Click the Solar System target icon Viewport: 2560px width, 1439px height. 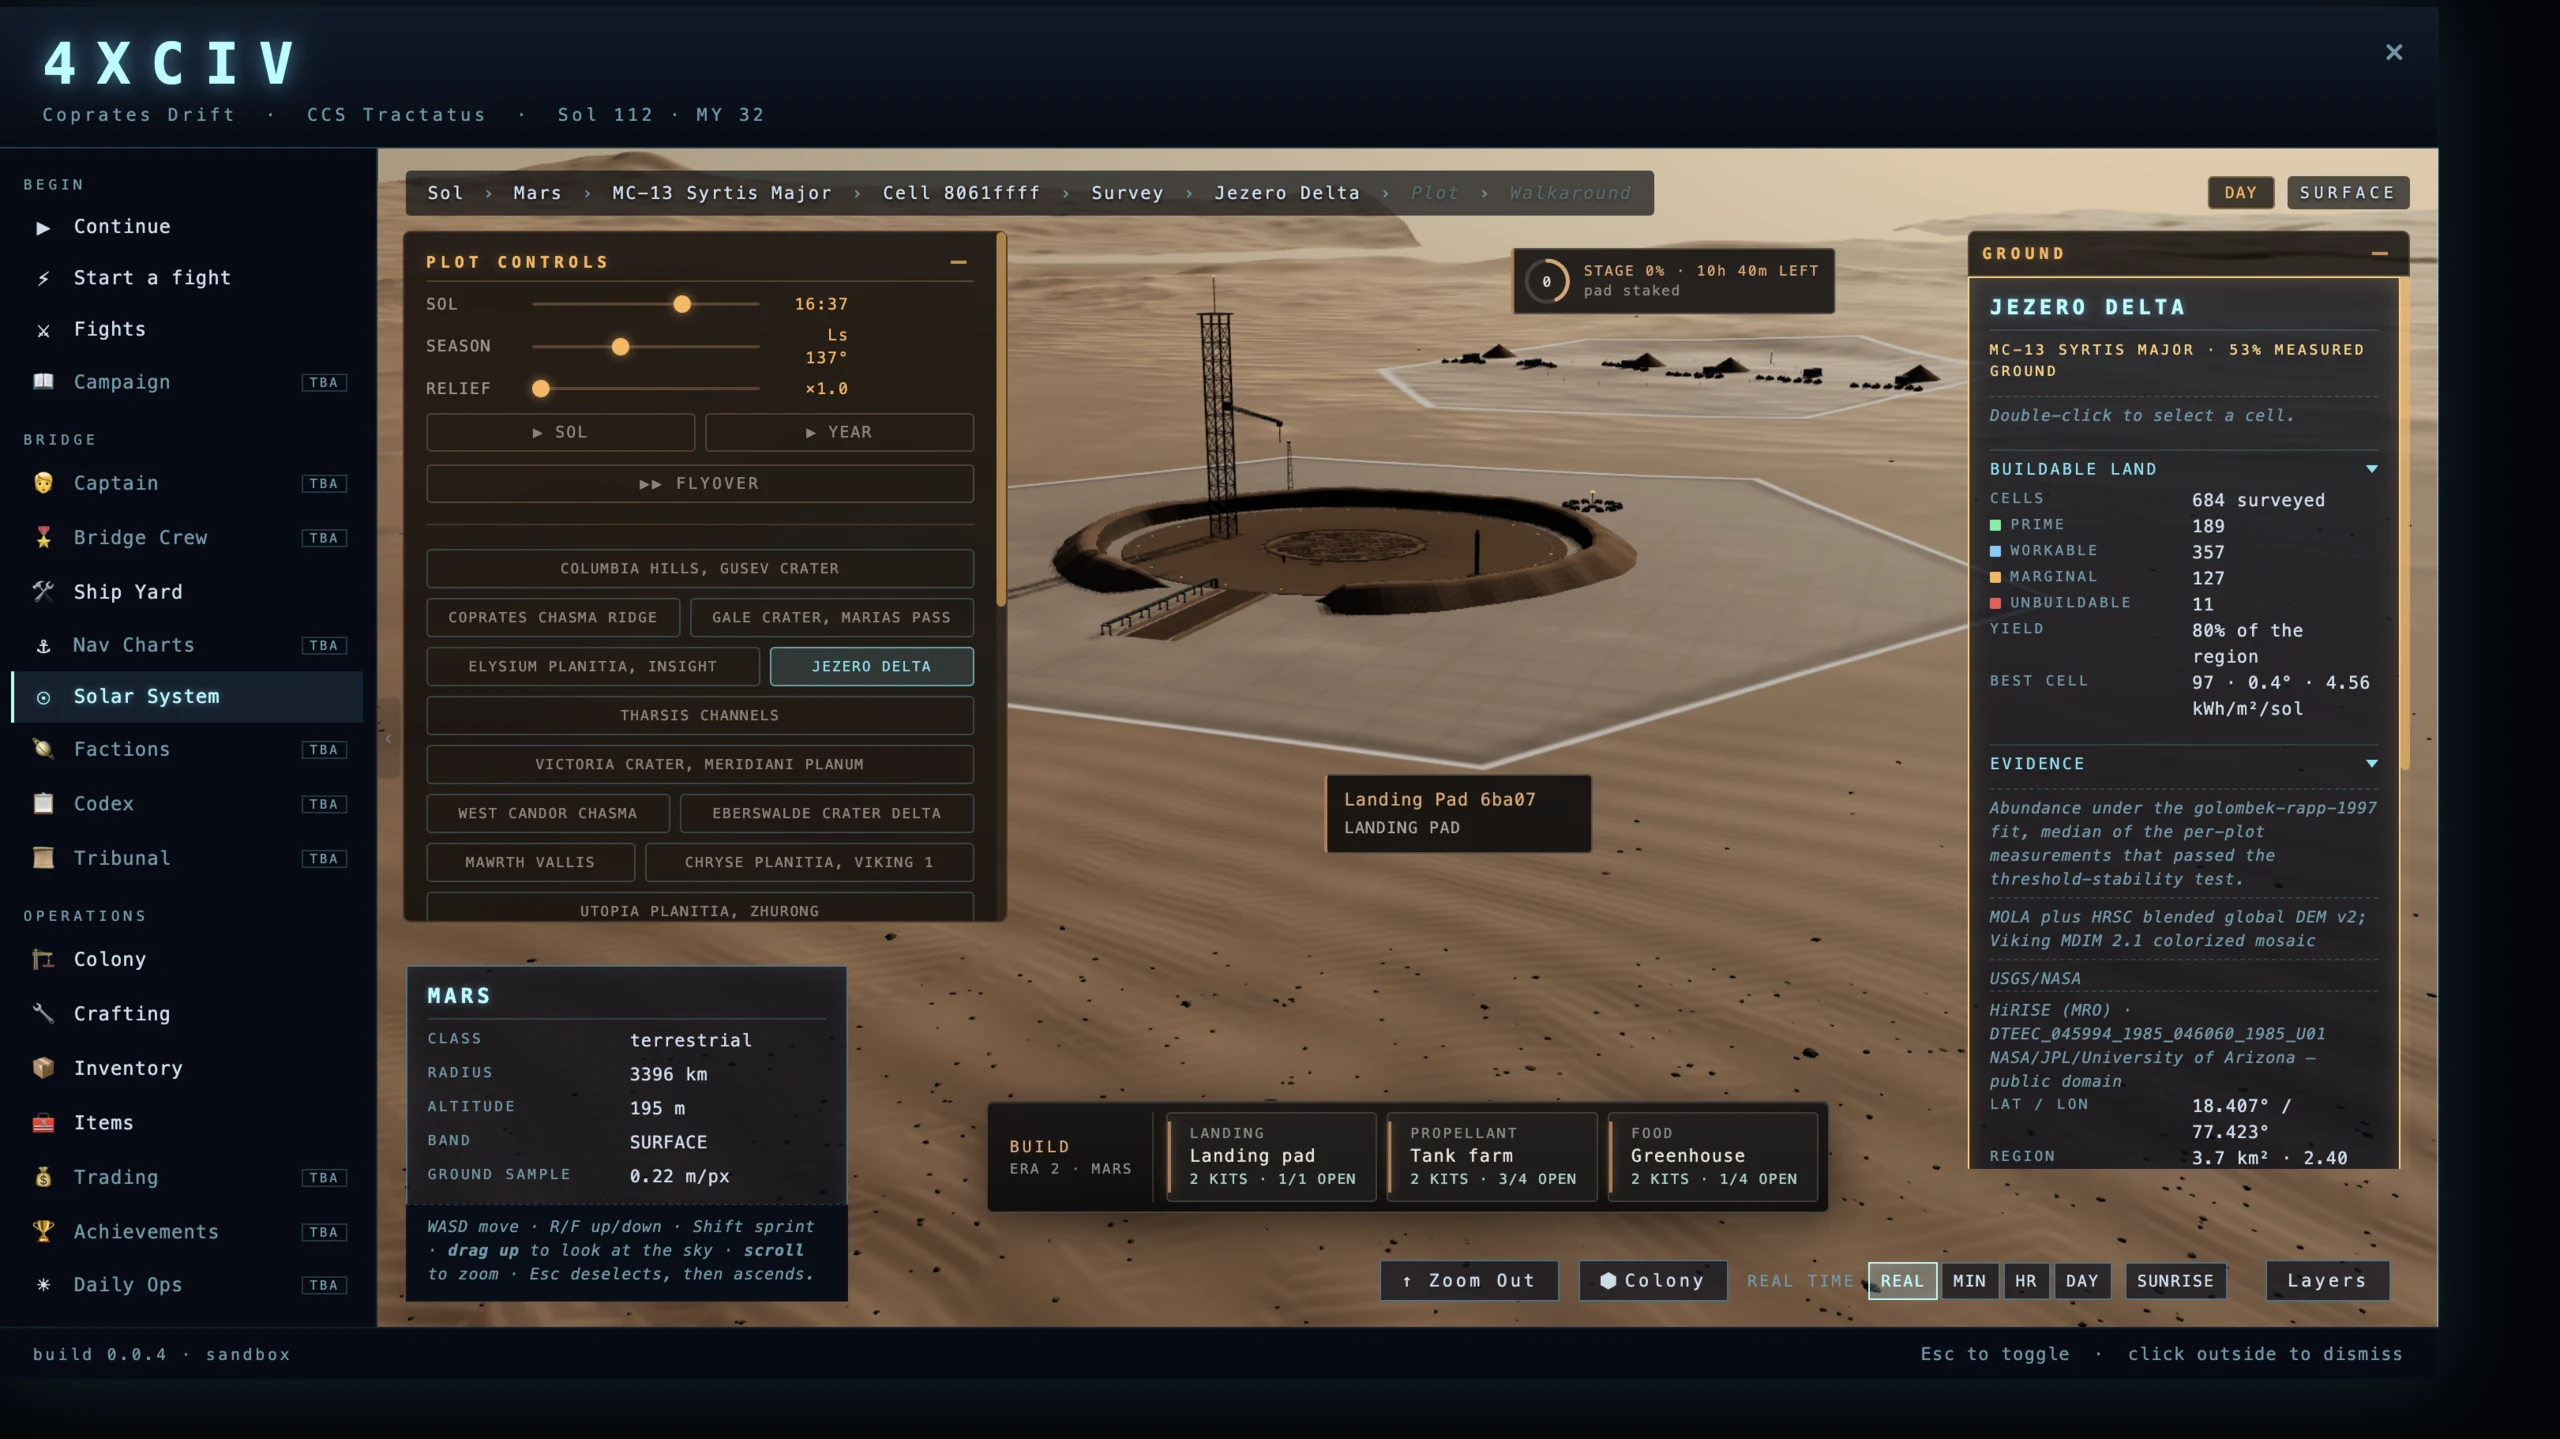(x=43, y=697)
